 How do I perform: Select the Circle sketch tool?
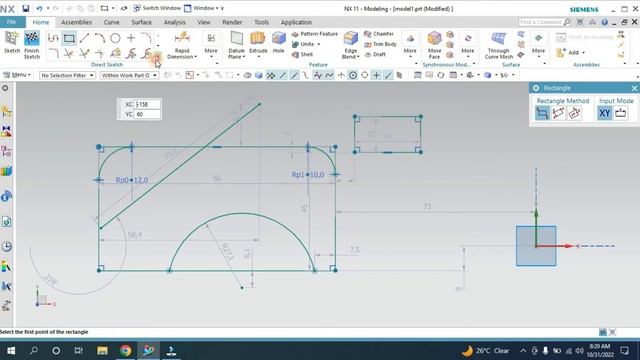[x=116, y=38]
